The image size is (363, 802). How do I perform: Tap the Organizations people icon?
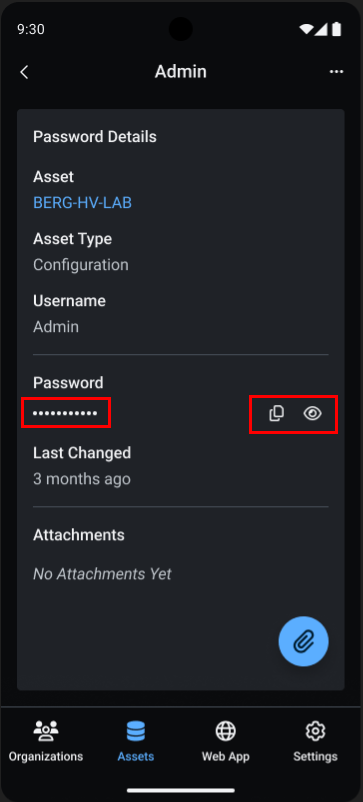tap(46, 731)
